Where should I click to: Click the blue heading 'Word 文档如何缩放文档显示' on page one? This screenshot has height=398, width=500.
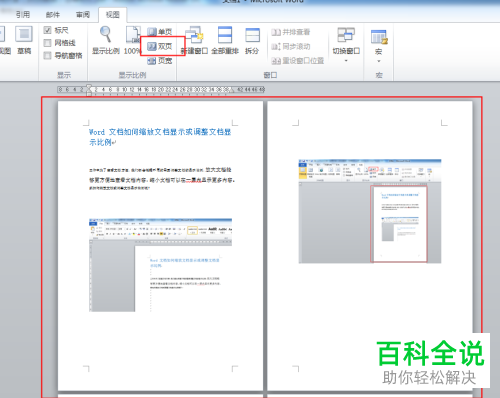pos(160,137)
